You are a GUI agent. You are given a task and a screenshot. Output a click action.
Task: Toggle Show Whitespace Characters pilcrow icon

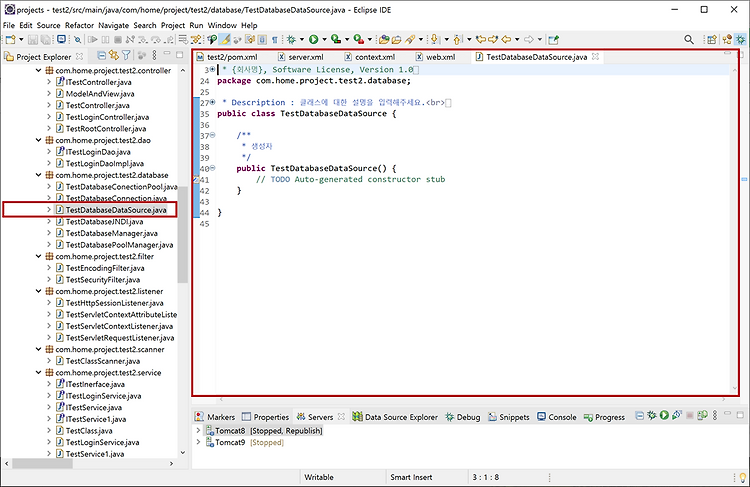tap(275, 40)
